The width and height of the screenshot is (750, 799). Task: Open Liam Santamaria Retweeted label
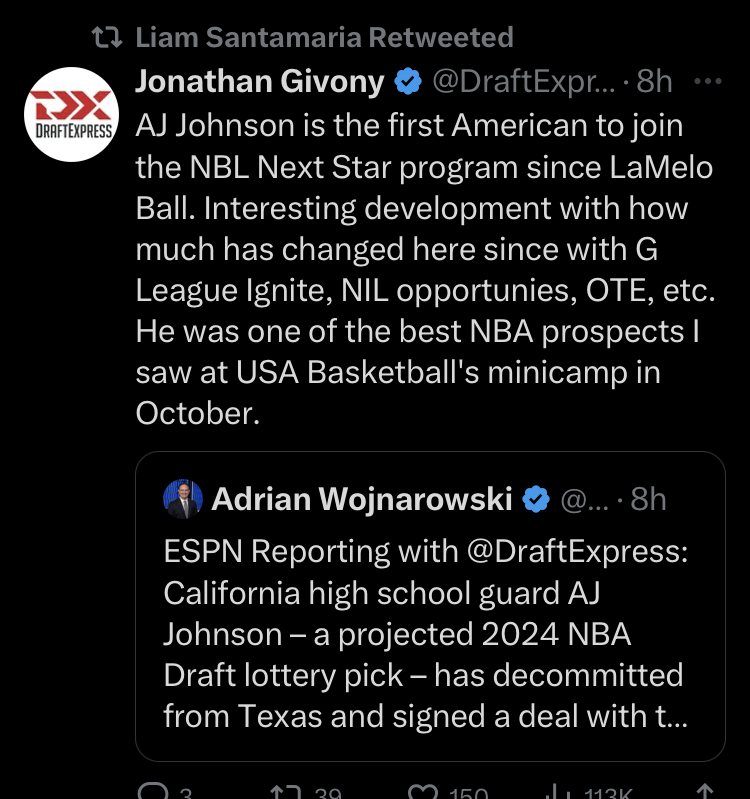point(325,37)
